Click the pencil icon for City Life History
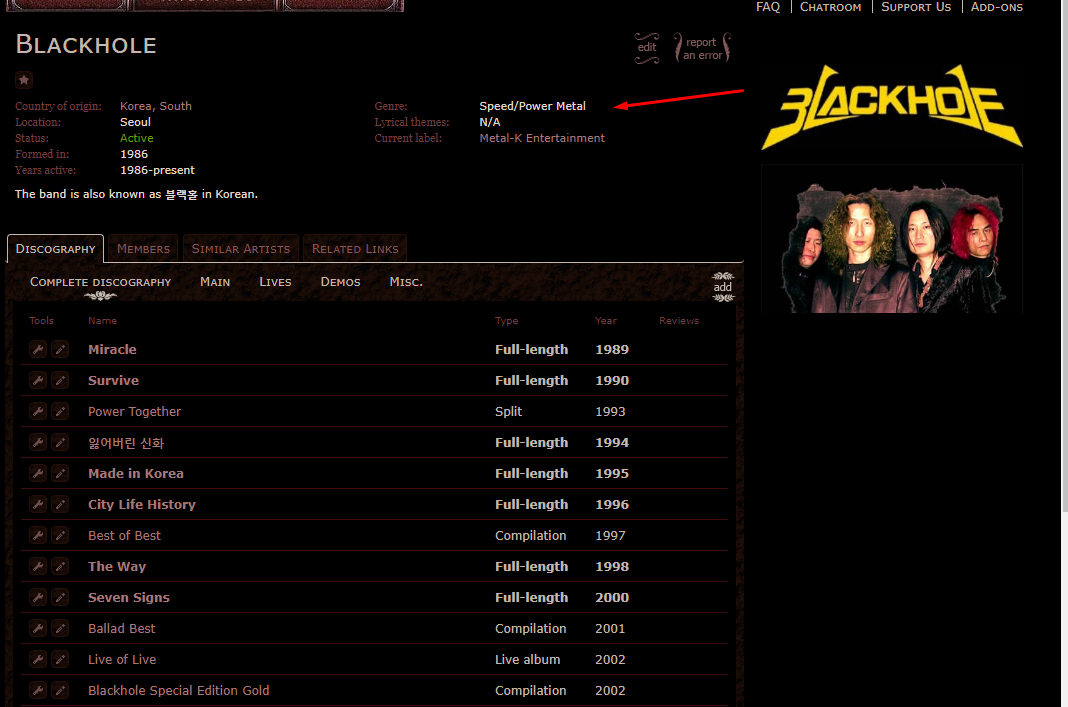This screenshot has width=1068, height=707. tap(61, 505)
